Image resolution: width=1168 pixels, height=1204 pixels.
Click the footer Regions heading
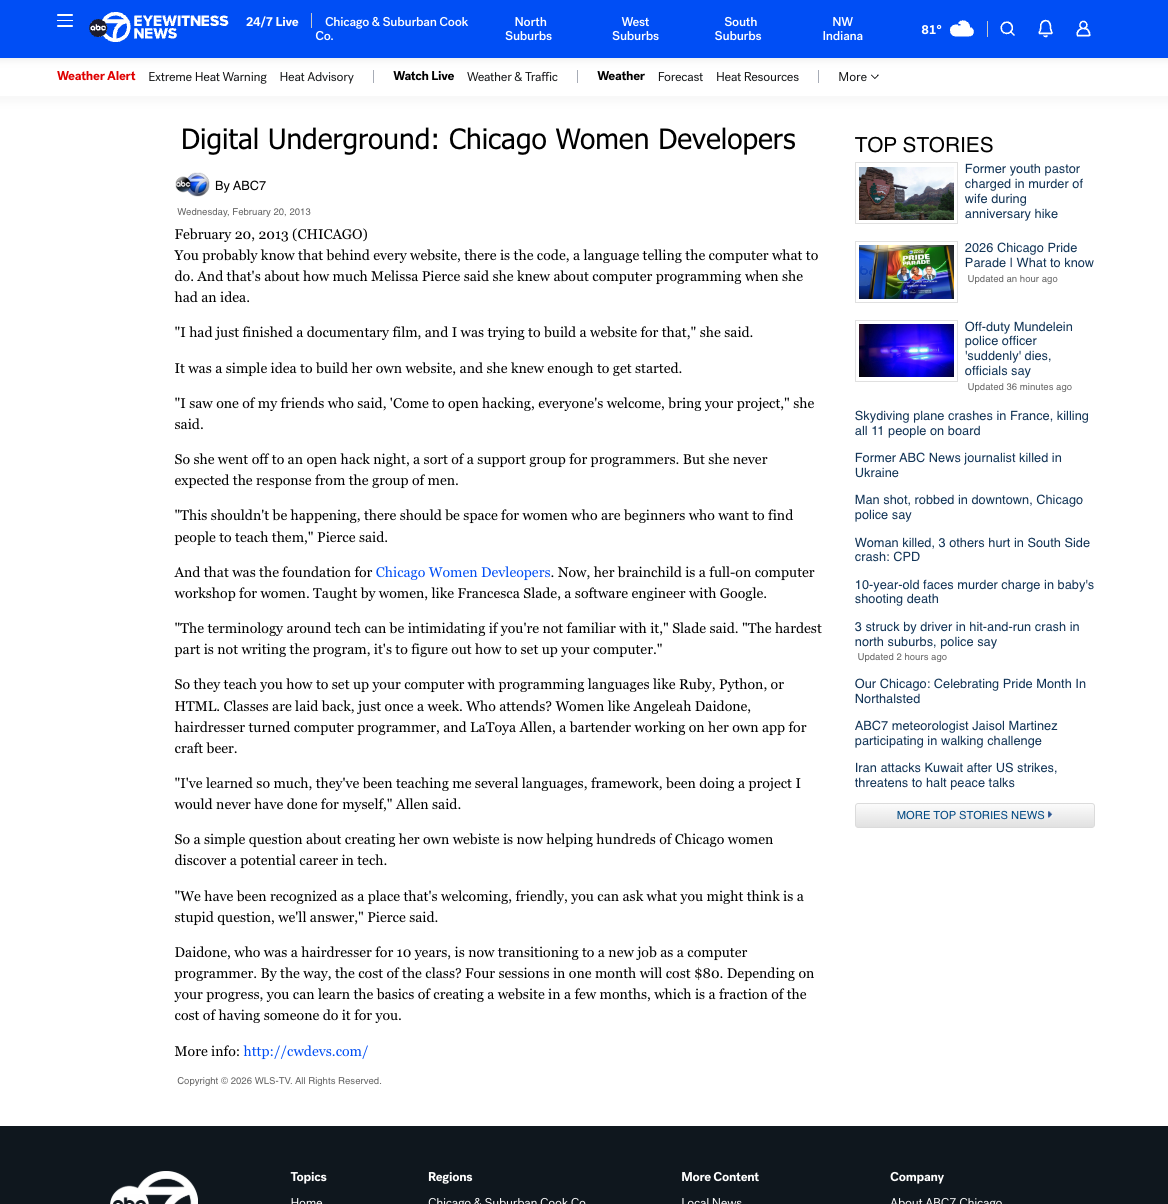pyautogui.click(x=450, y=1177)
